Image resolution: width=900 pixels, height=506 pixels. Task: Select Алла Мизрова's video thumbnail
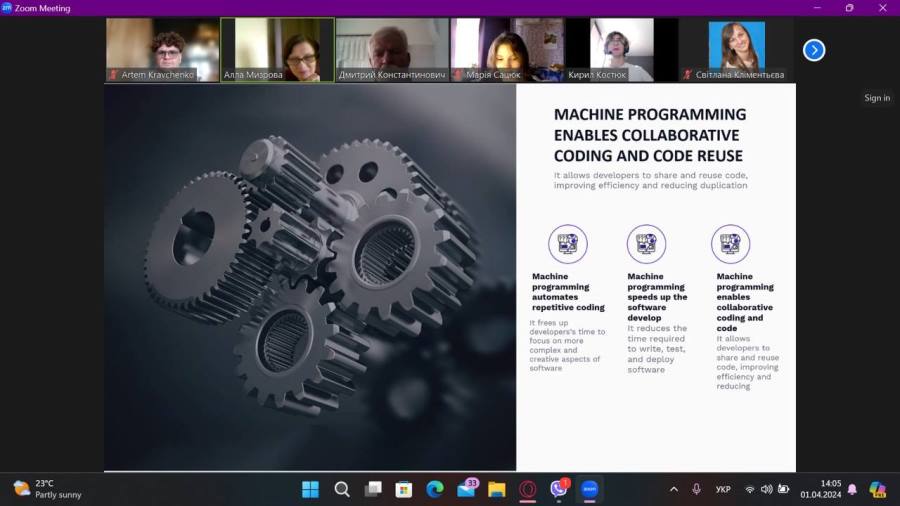(277, 50)
